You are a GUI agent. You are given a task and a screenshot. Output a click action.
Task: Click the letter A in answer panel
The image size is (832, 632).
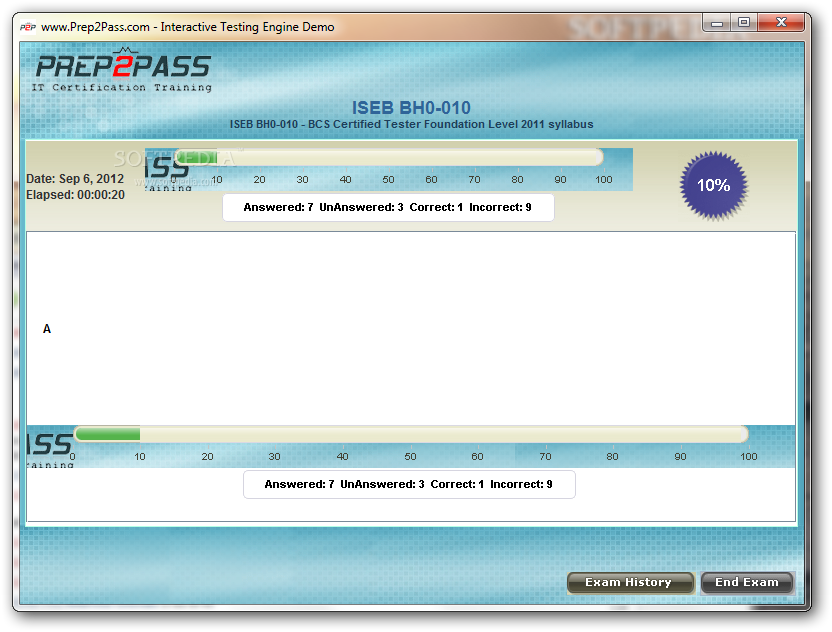[x=47, y=329]
